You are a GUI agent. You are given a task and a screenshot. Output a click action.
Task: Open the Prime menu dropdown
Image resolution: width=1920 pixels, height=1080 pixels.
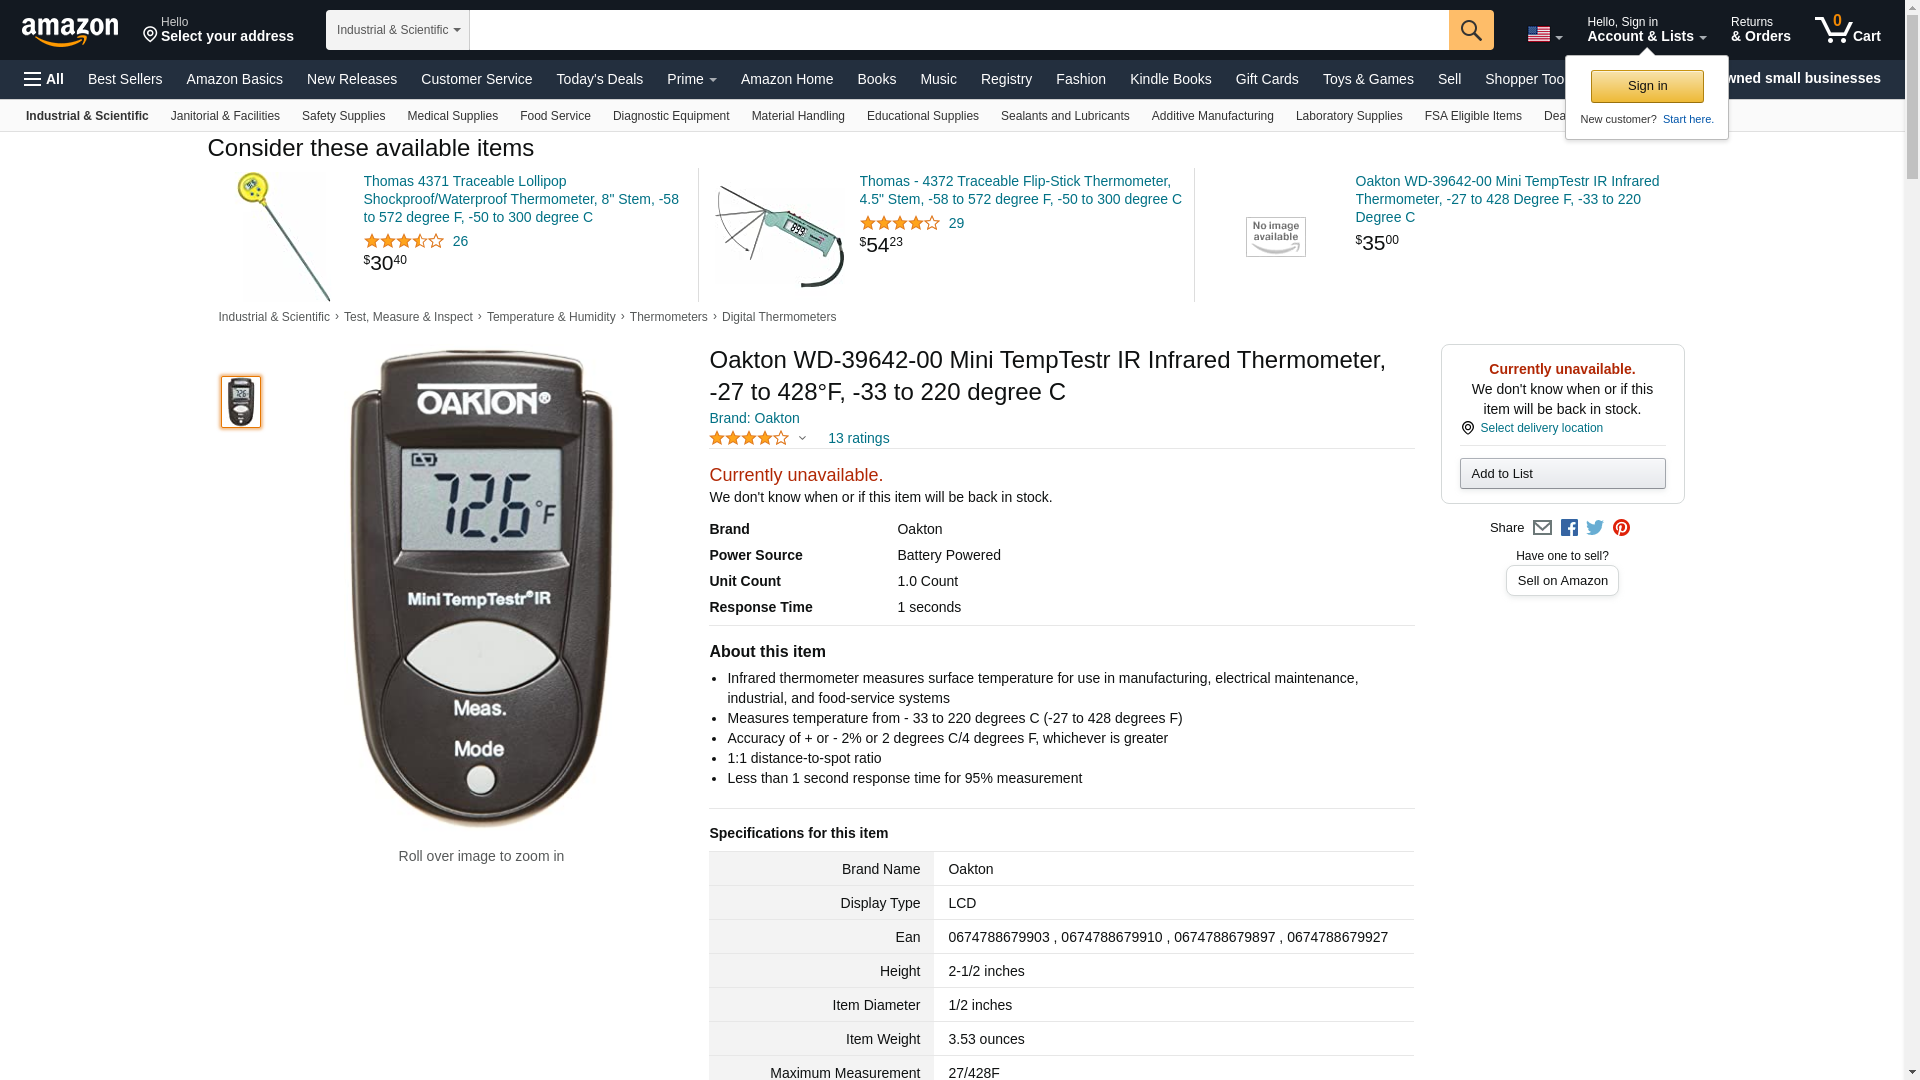pos(692,79)
